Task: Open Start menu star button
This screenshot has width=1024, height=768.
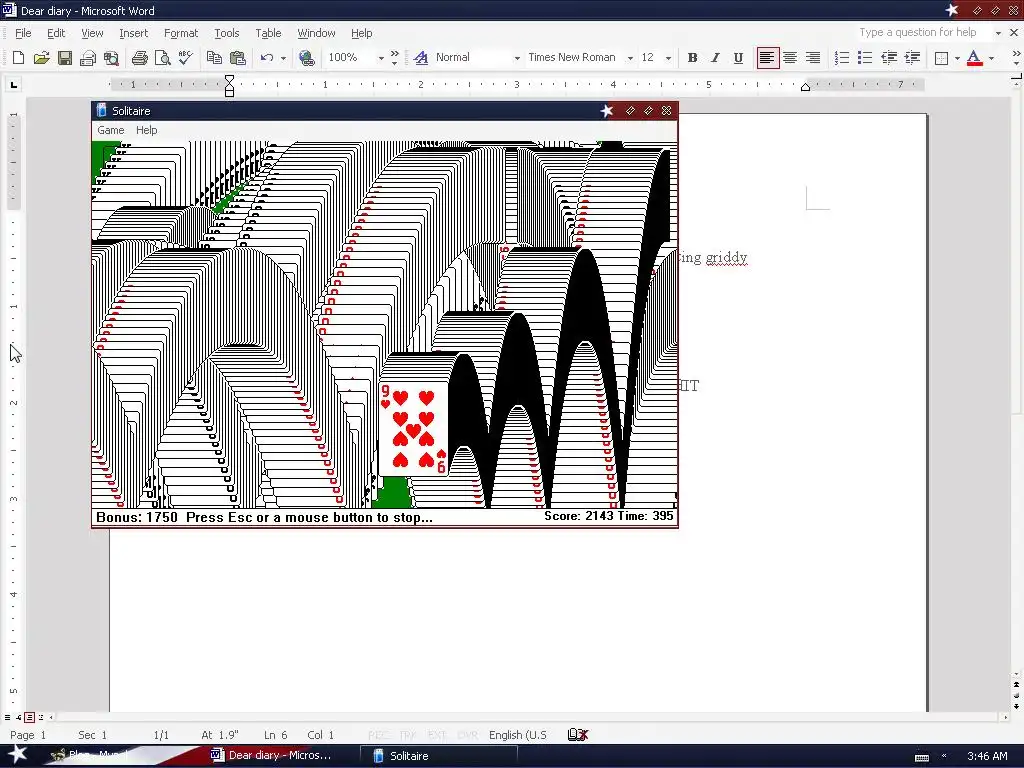Action: click(17, 755)
